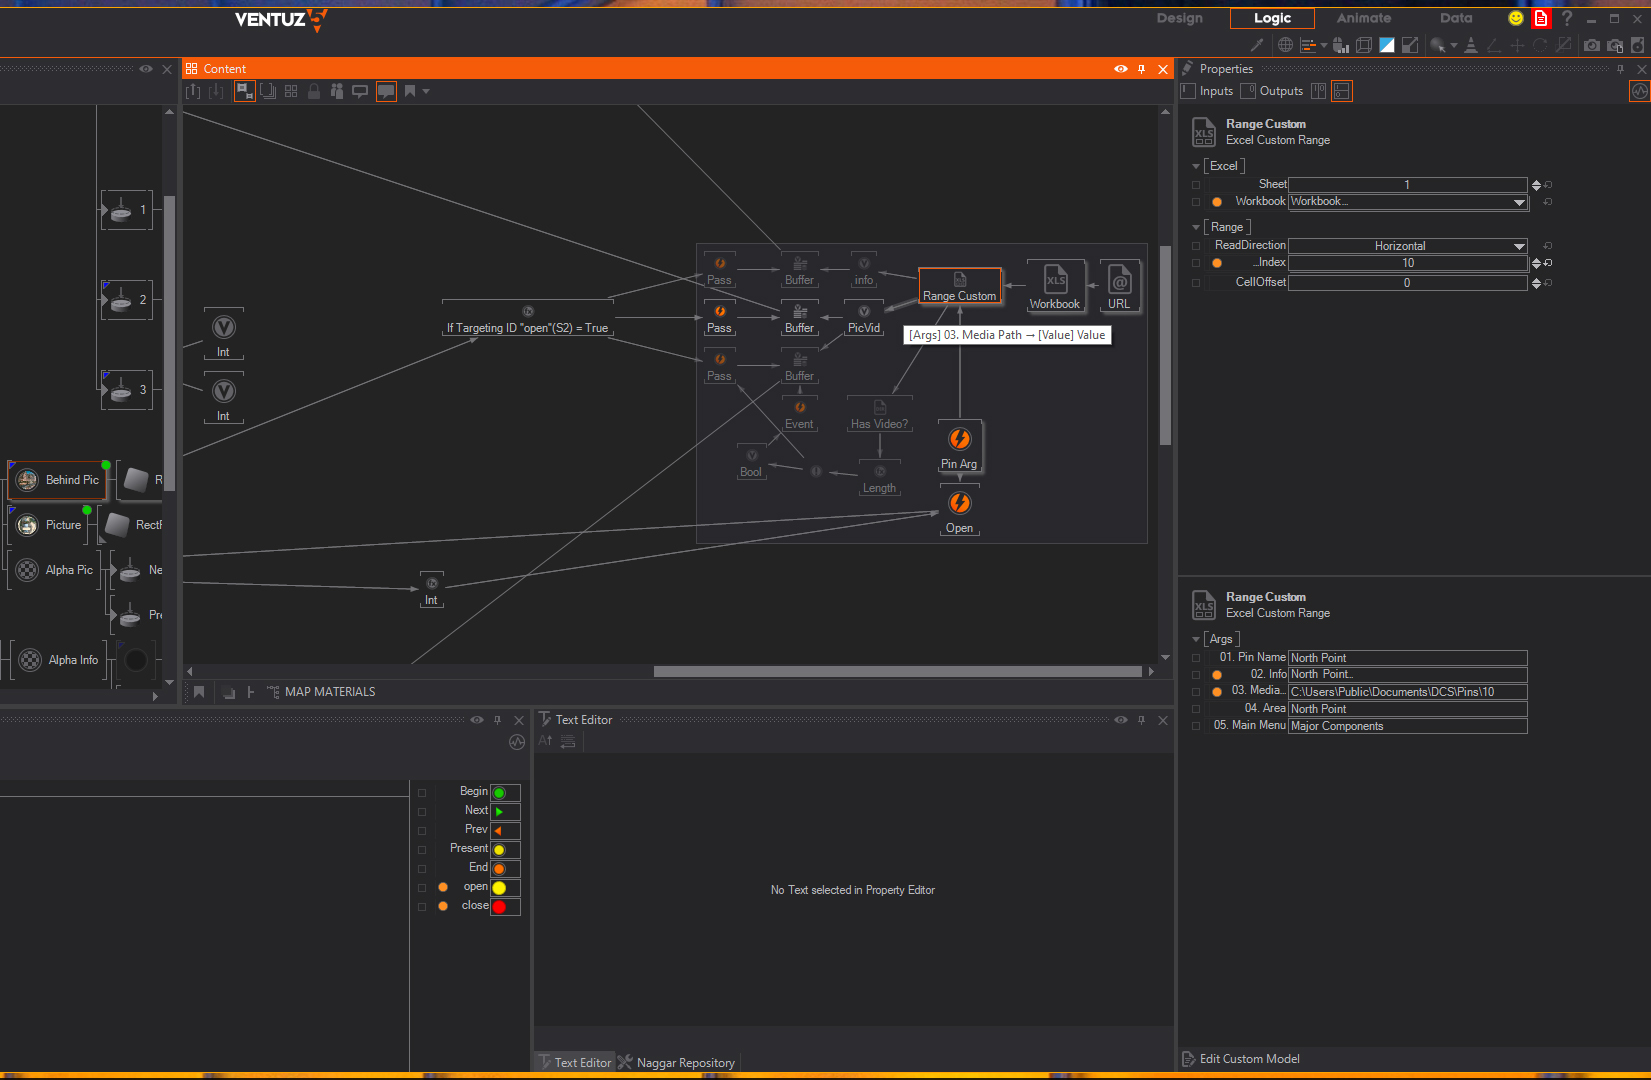Click the smiley face icon in title bar
1651x1080 pixels.
[1516, 18]
